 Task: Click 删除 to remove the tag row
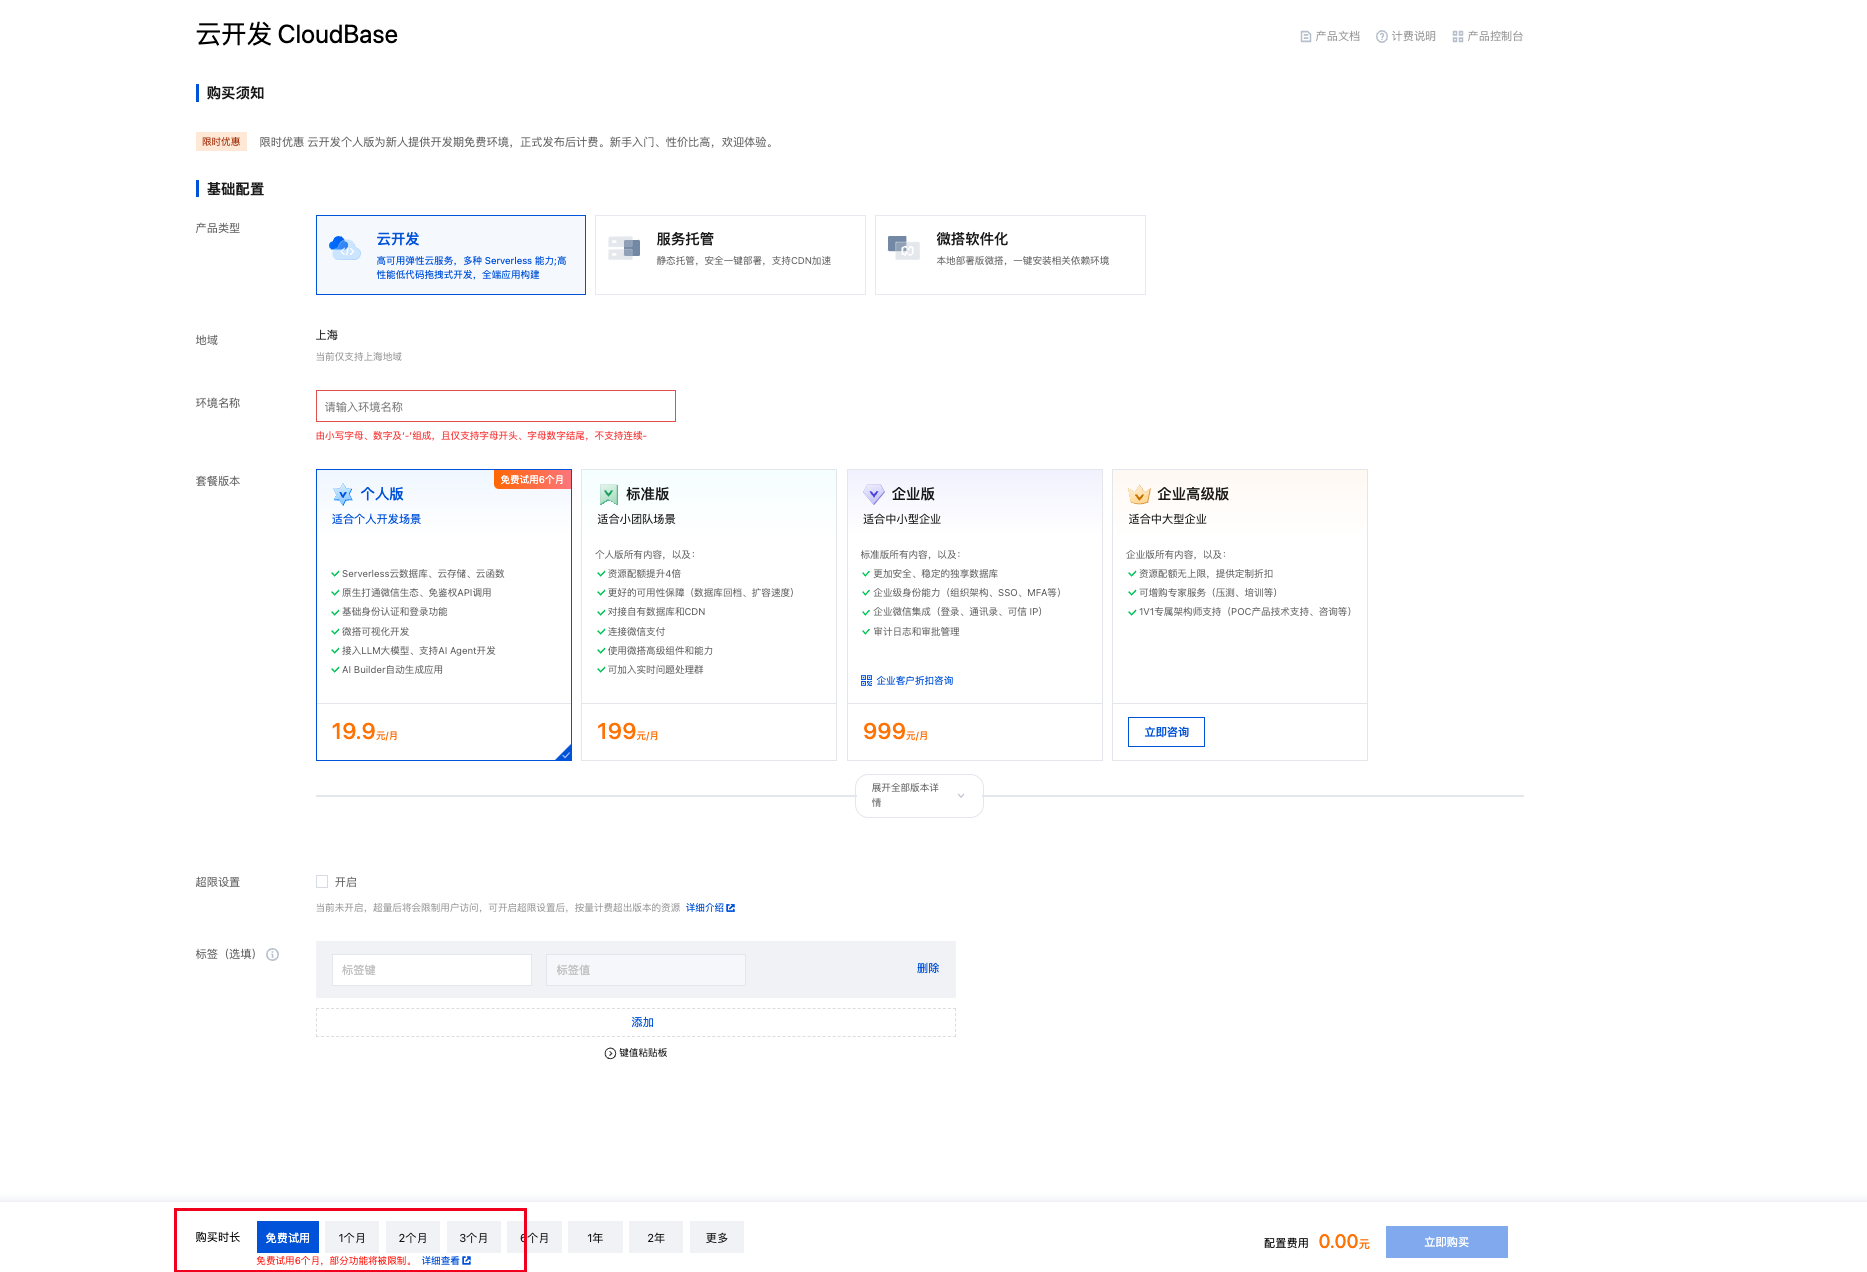pyautogui.click(x=928, y=968)
